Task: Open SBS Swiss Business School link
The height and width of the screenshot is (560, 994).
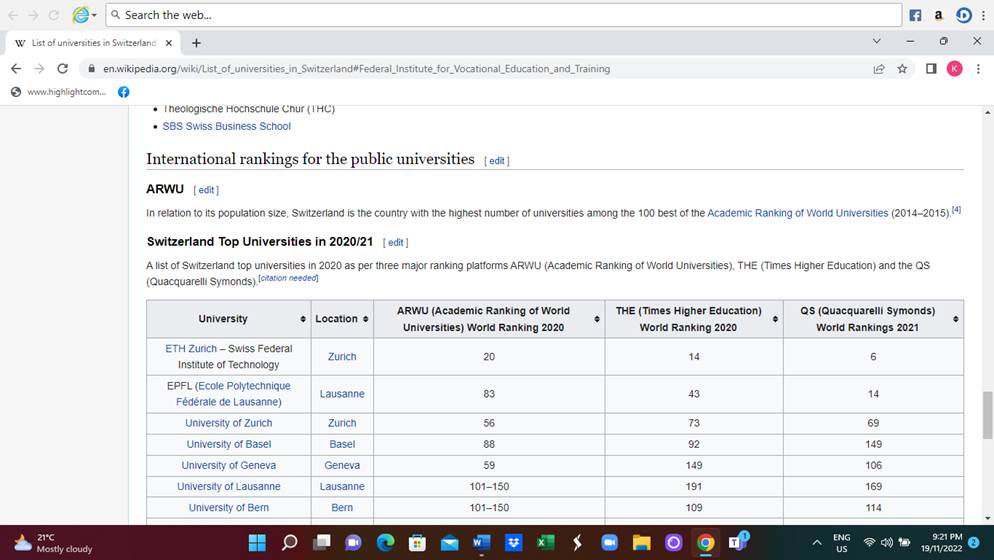Action: 226,126
